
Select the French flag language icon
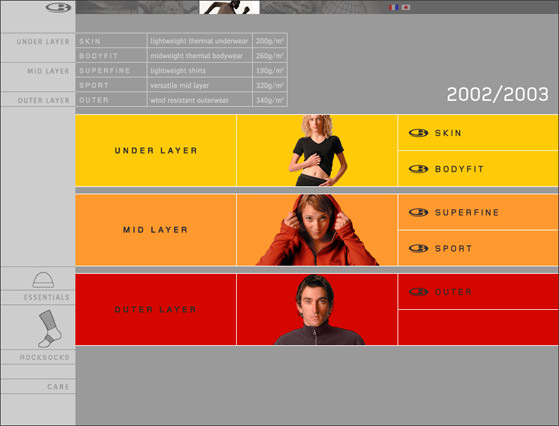click(394, 7)
